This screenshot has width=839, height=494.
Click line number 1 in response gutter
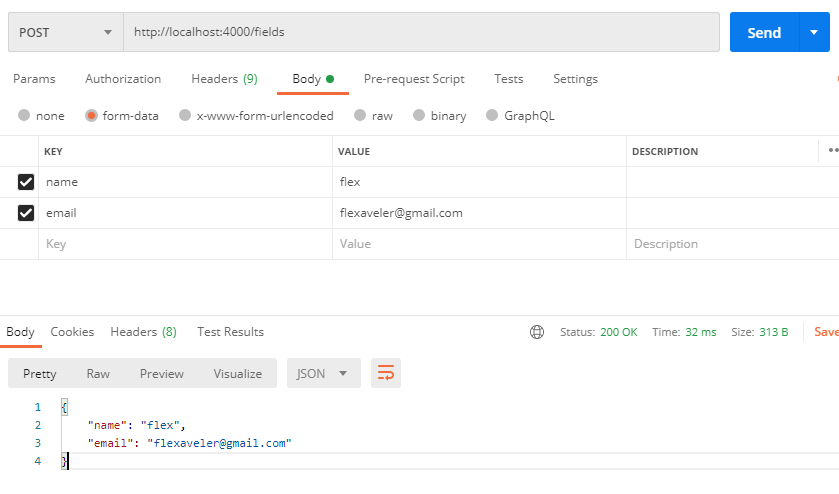[x=37, y=407]
